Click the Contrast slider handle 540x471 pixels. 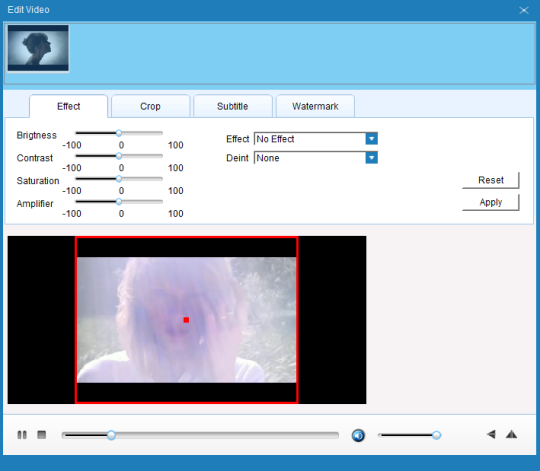point(119,156)
